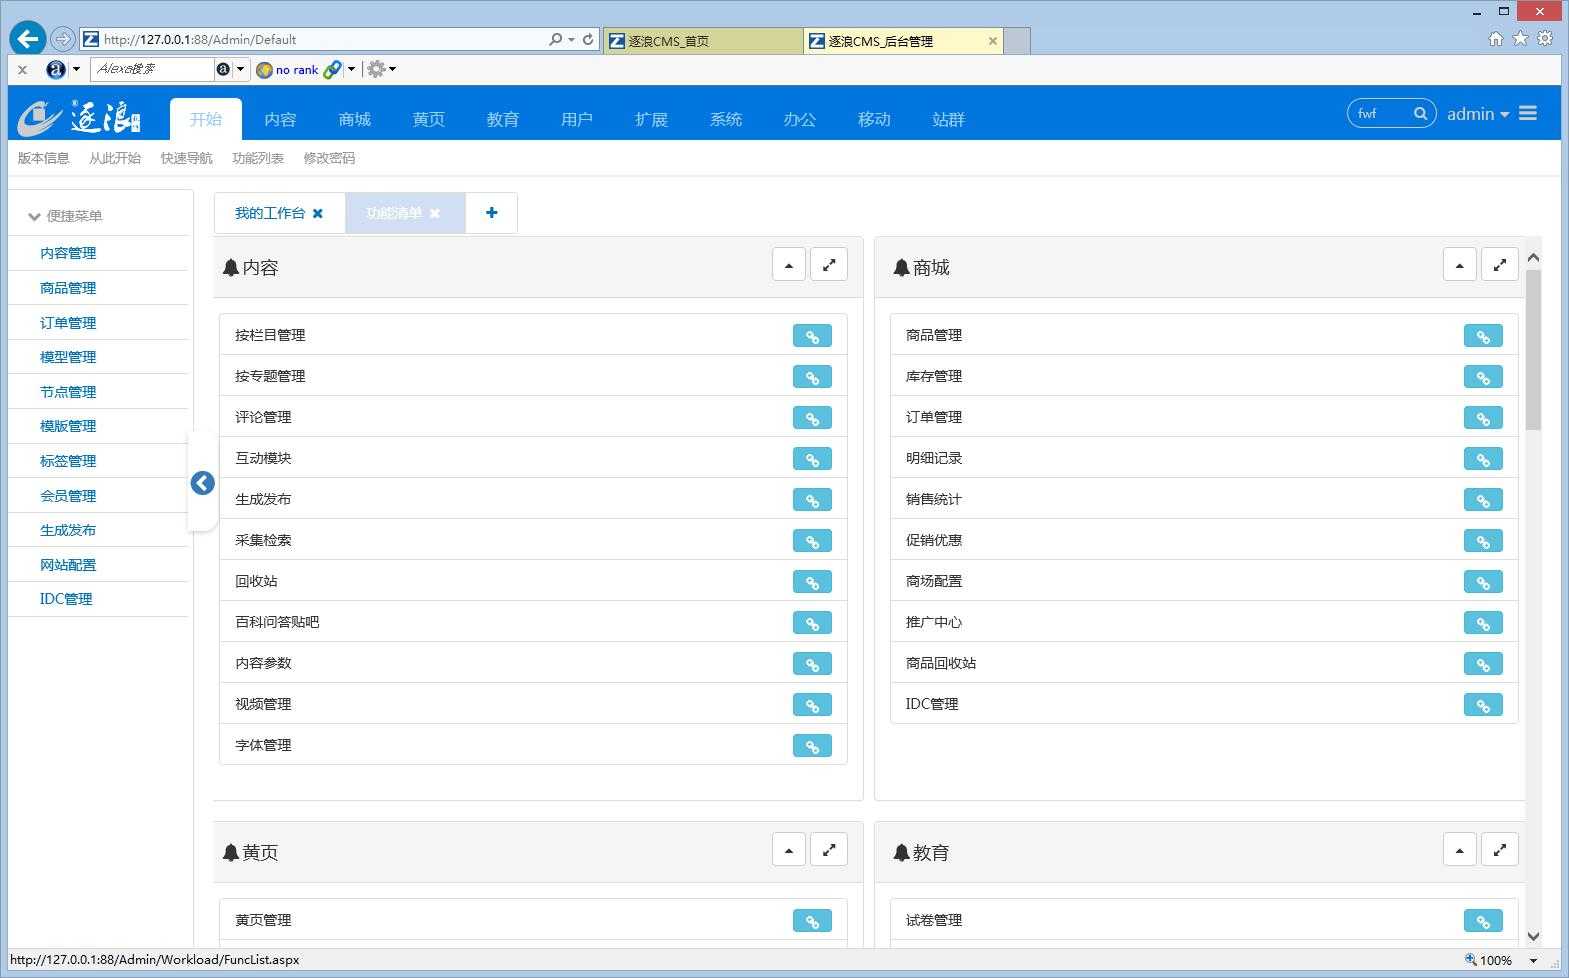
Task: Open link icon for 试卷管理 row
Action: [x=1483, y=921]
